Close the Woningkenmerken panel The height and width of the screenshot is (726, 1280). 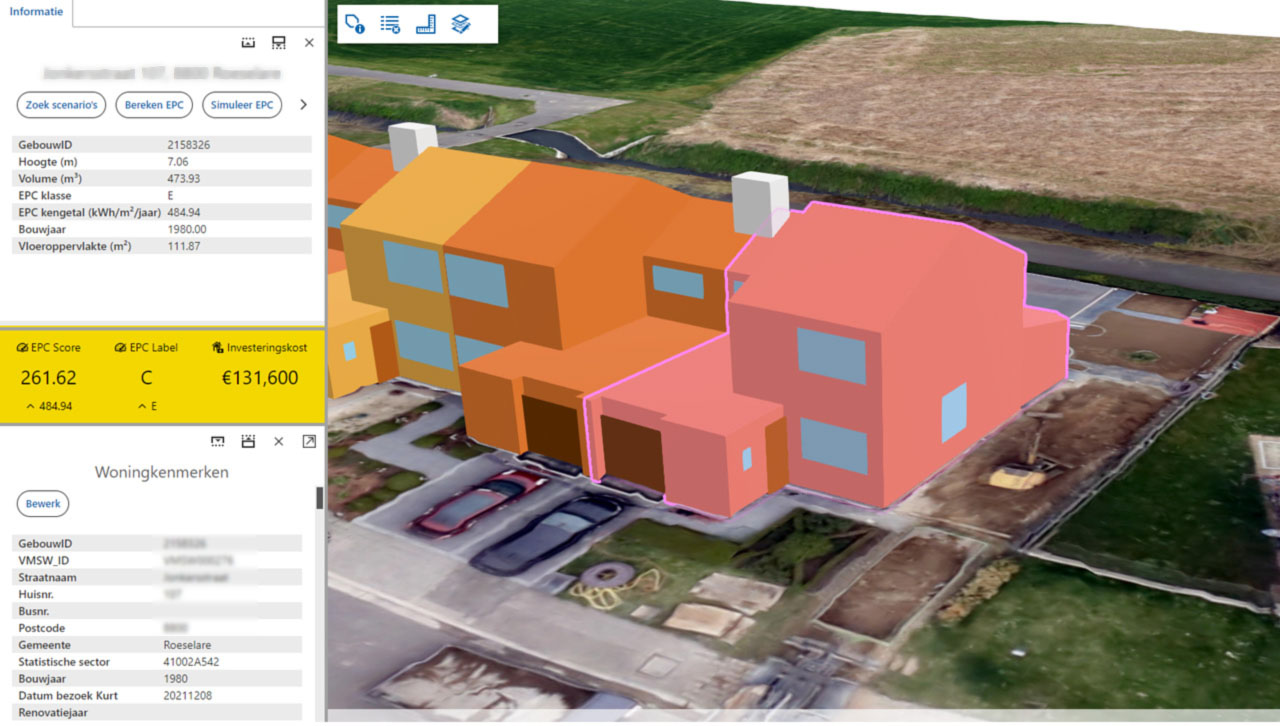pyautogui.click(x=279, y=441)
